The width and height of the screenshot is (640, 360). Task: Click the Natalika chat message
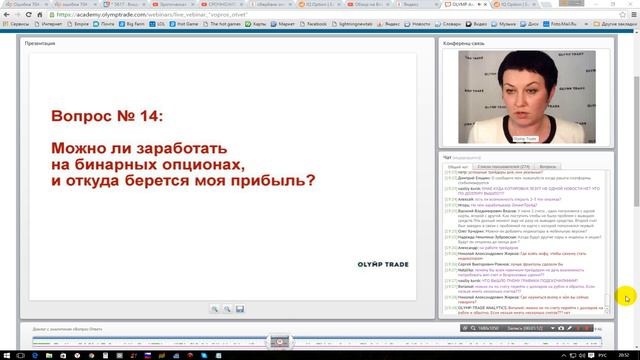point(515,272)
